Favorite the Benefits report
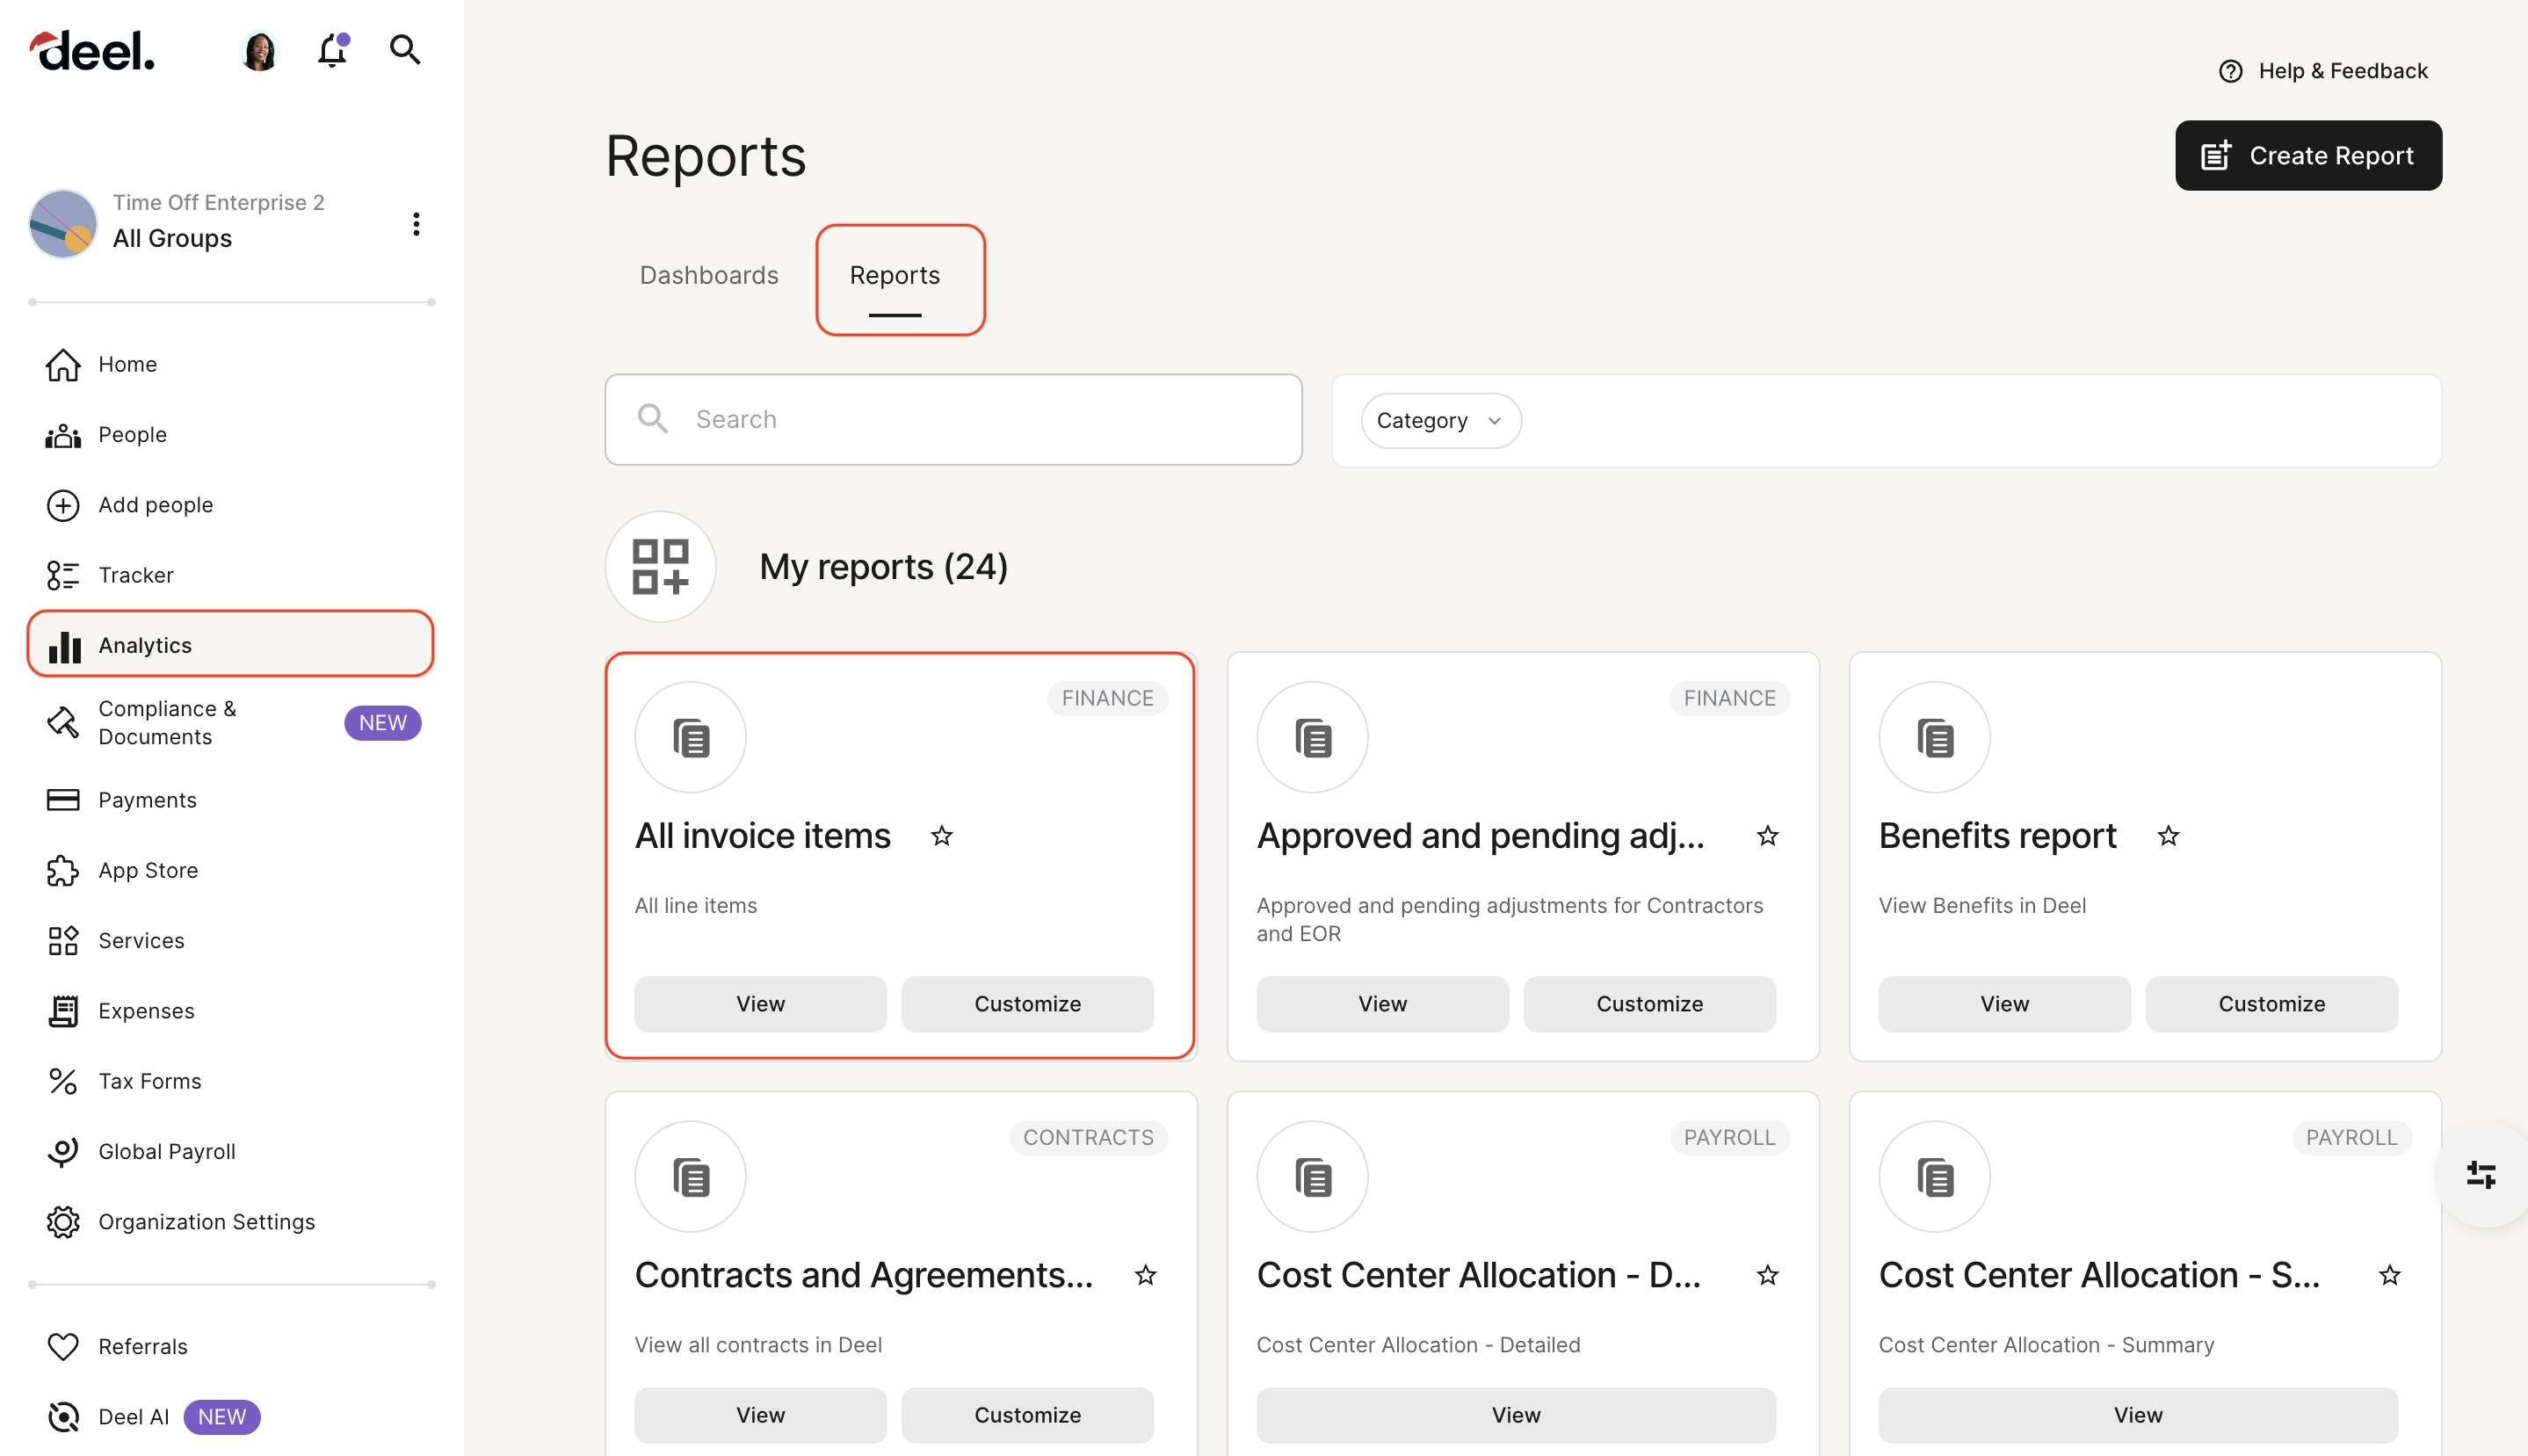The height and width of the screenshot is (1456, 2528). pos(2168,836)
